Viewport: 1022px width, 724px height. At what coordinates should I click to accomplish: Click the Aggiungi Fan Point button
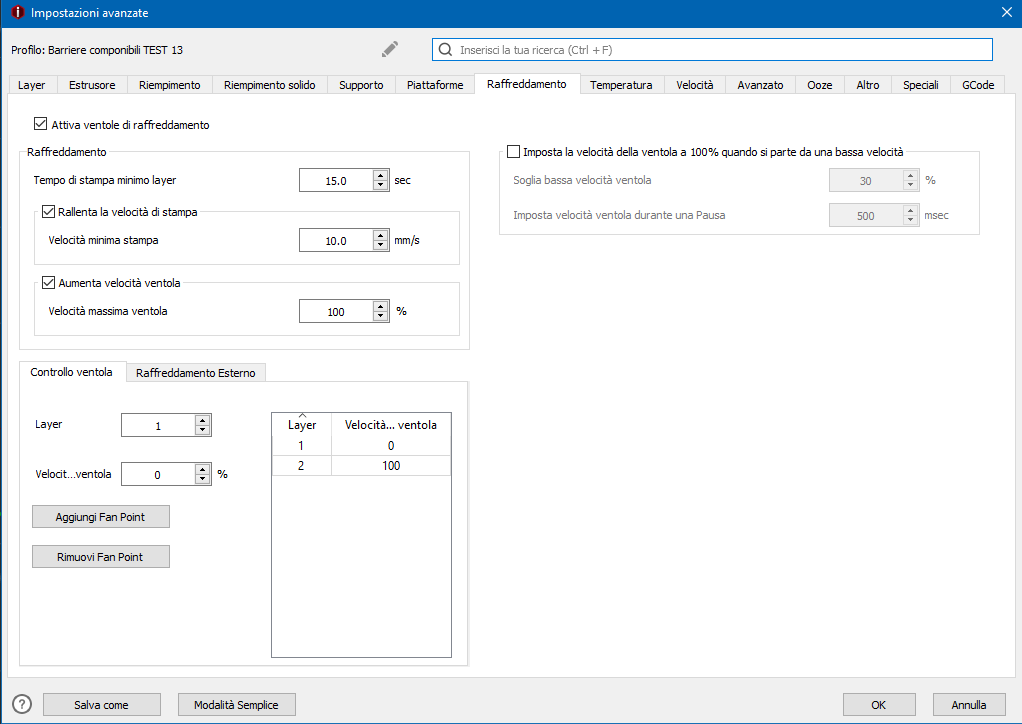[101, 516]
